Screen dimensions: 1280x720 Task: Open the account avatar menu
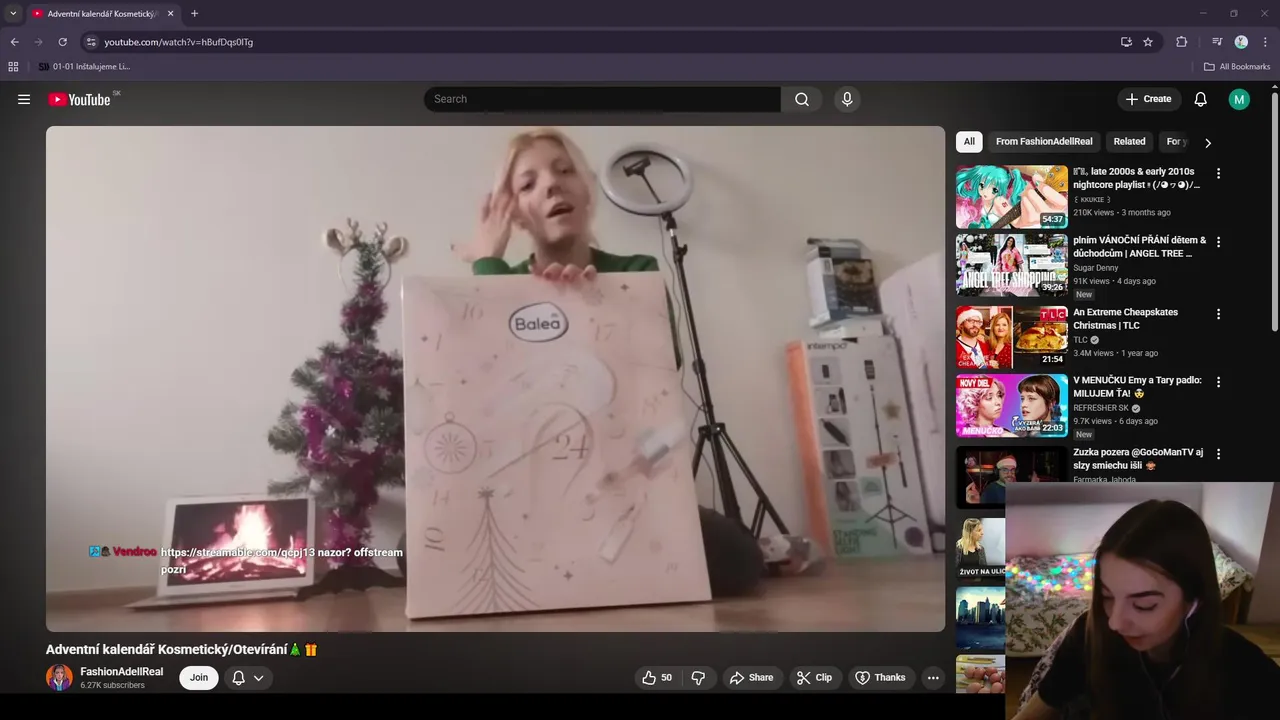click(x=1239, y=99)
